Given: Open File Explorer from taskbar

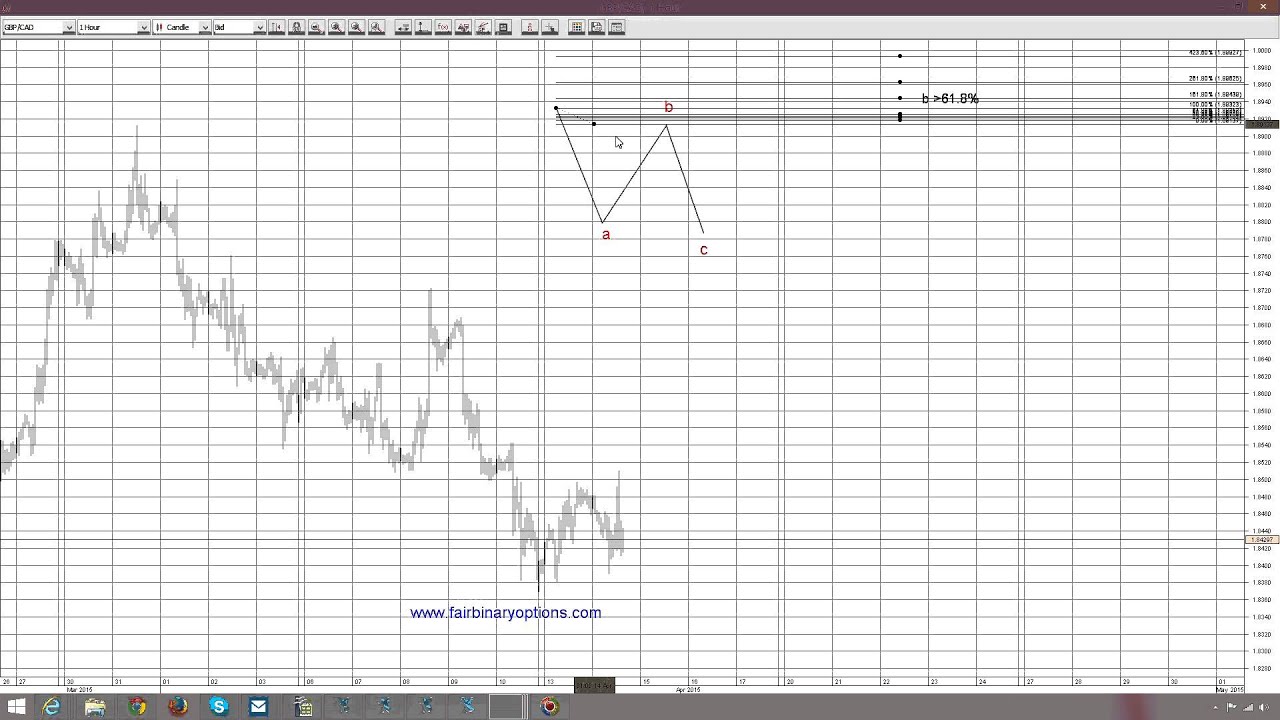Looking at the screenshot, I should pyautogui.click(x=95, y=707).
